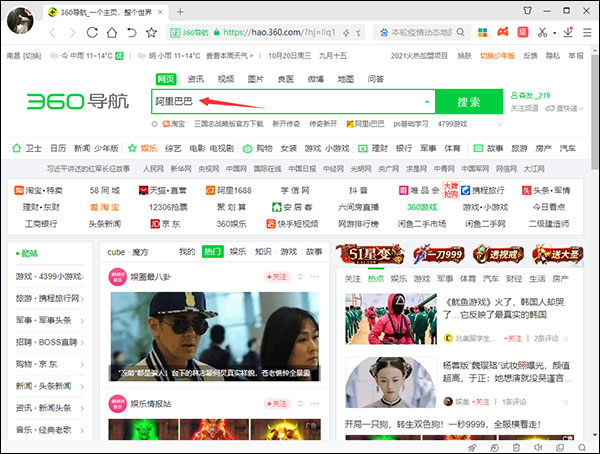Open 淘宝·特卖 link
This screenshot has width=600, height=454.
pos(38,190)
